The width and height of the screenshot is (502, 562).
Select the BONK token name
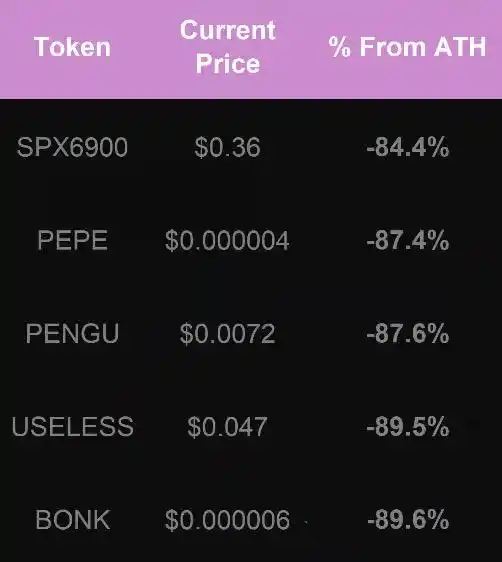point(73,520)
